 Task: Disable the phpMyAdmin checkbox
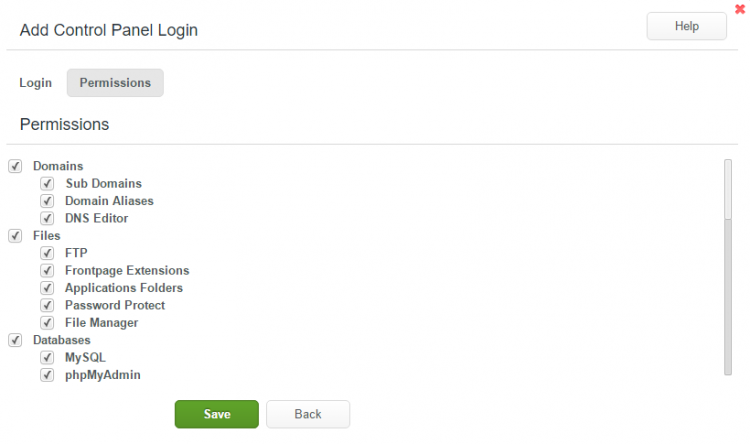(47, 375)
